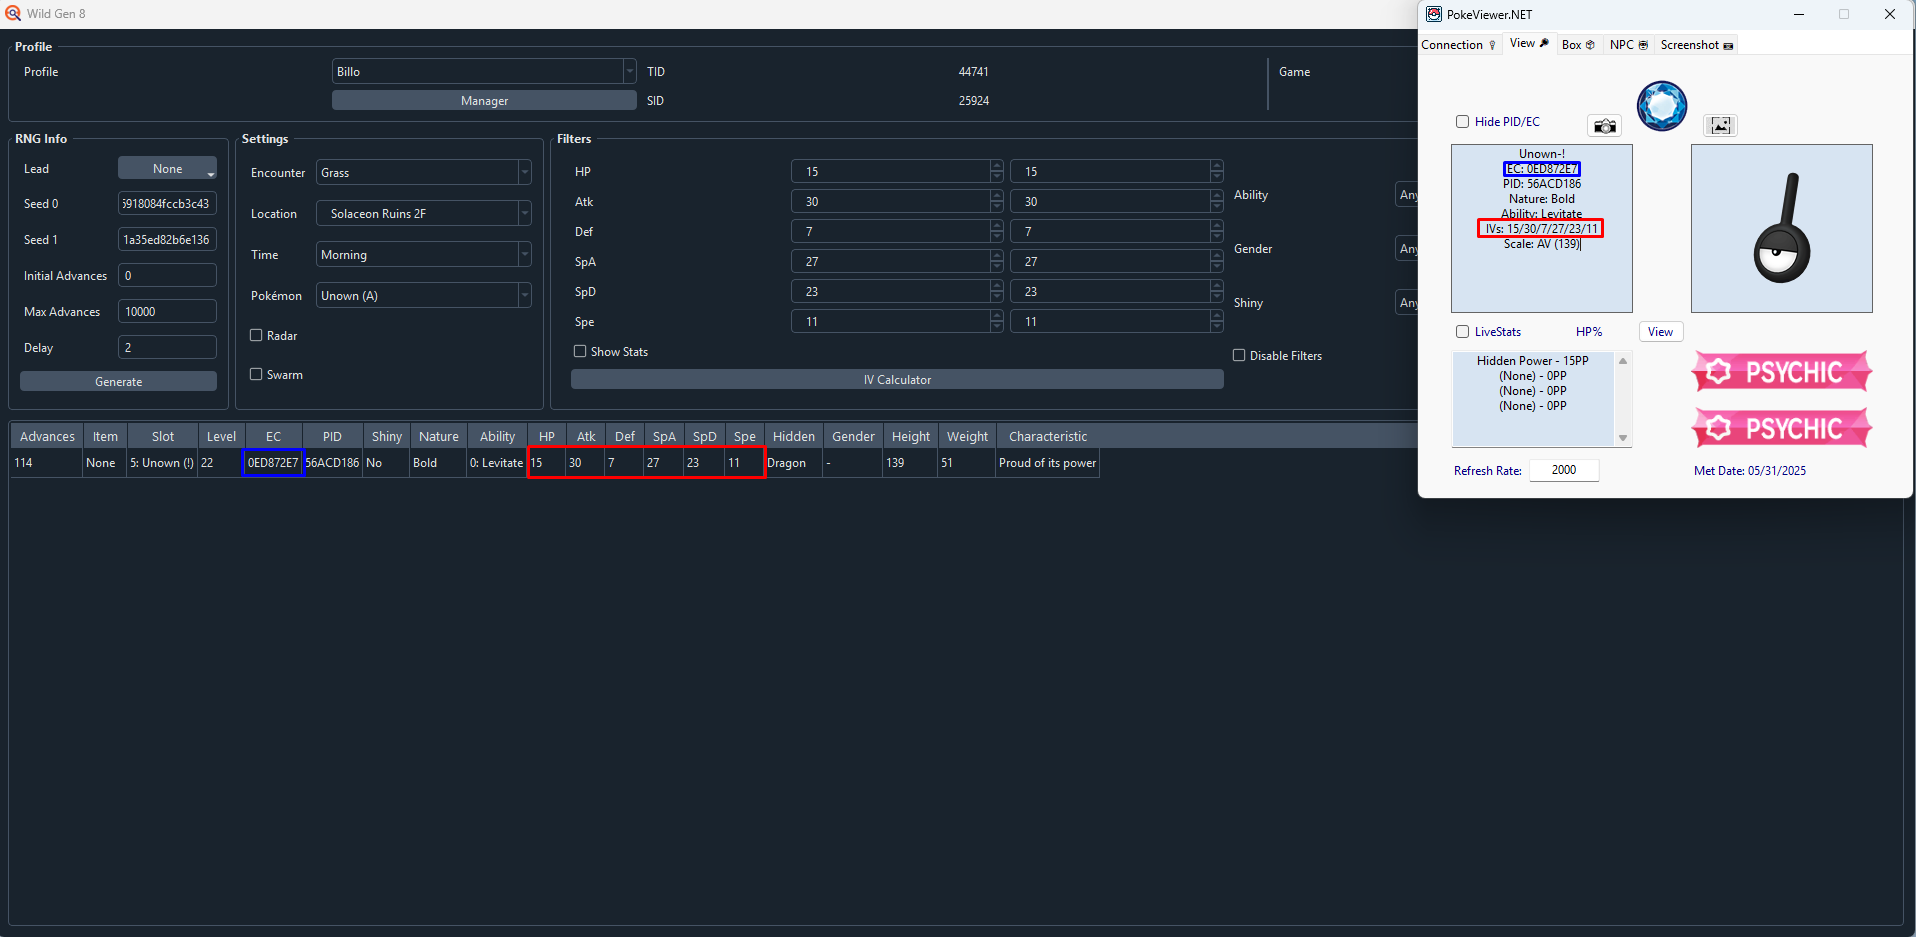The image size is (1916, 937).
Task: Click the lower PSYCHIC type badge
Action: tap(1782, 428)
